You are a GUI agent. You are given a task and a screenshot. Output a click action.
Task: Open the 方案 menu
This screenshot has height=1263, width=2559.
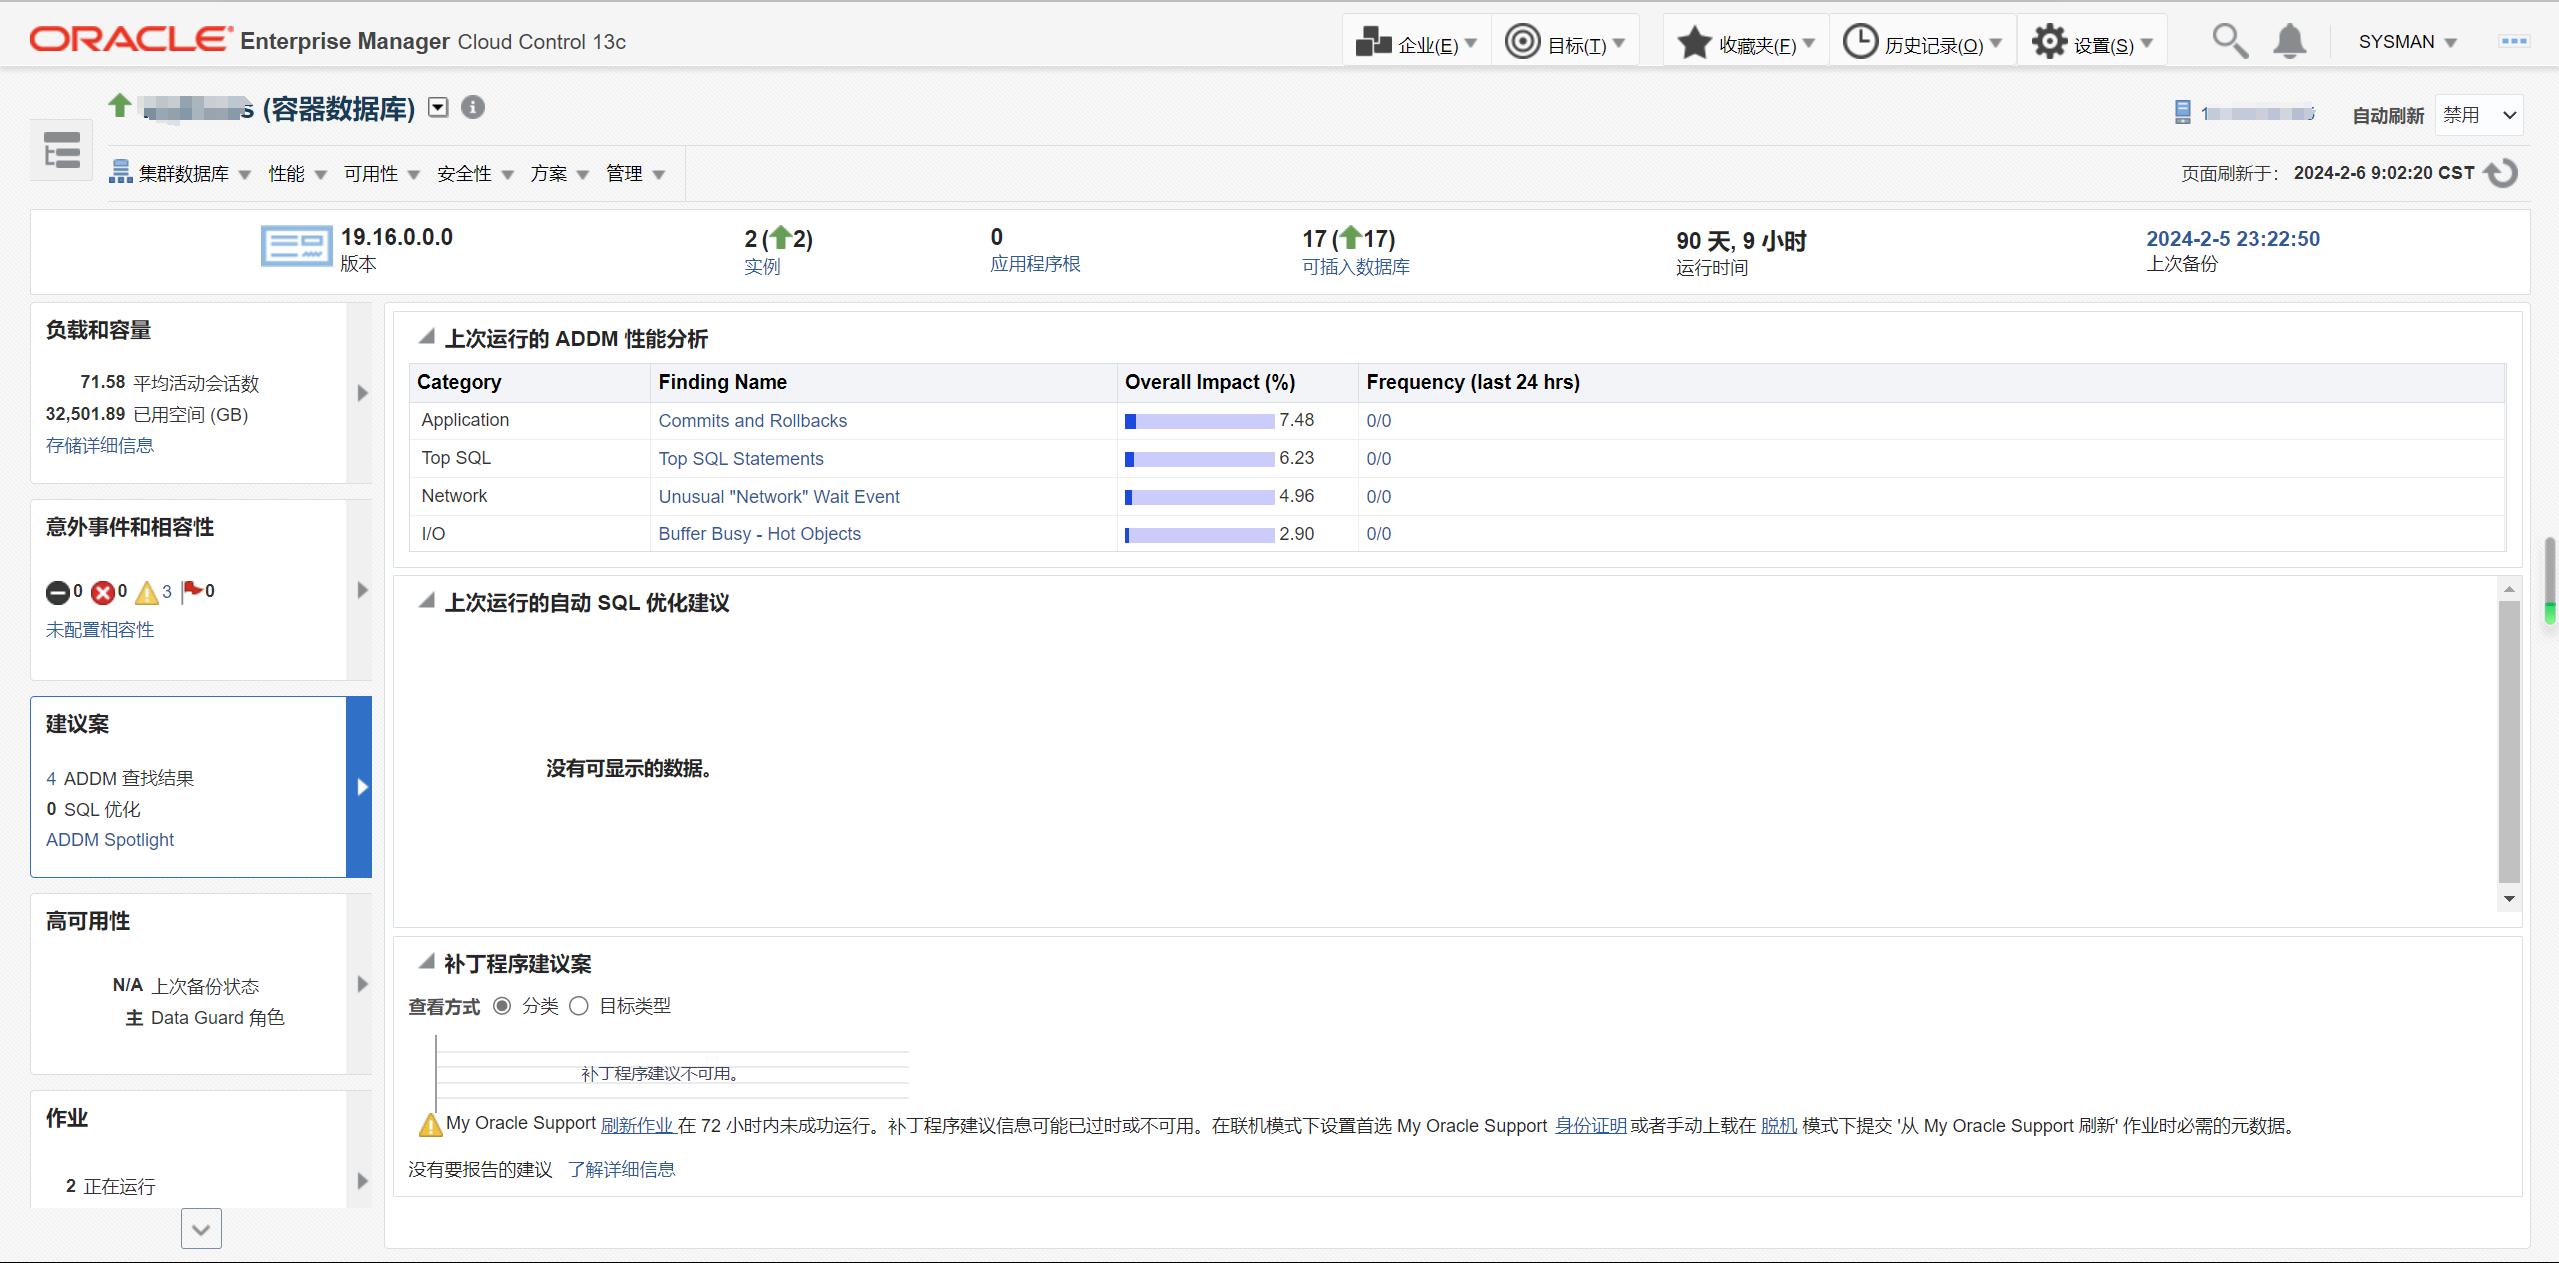559,174
